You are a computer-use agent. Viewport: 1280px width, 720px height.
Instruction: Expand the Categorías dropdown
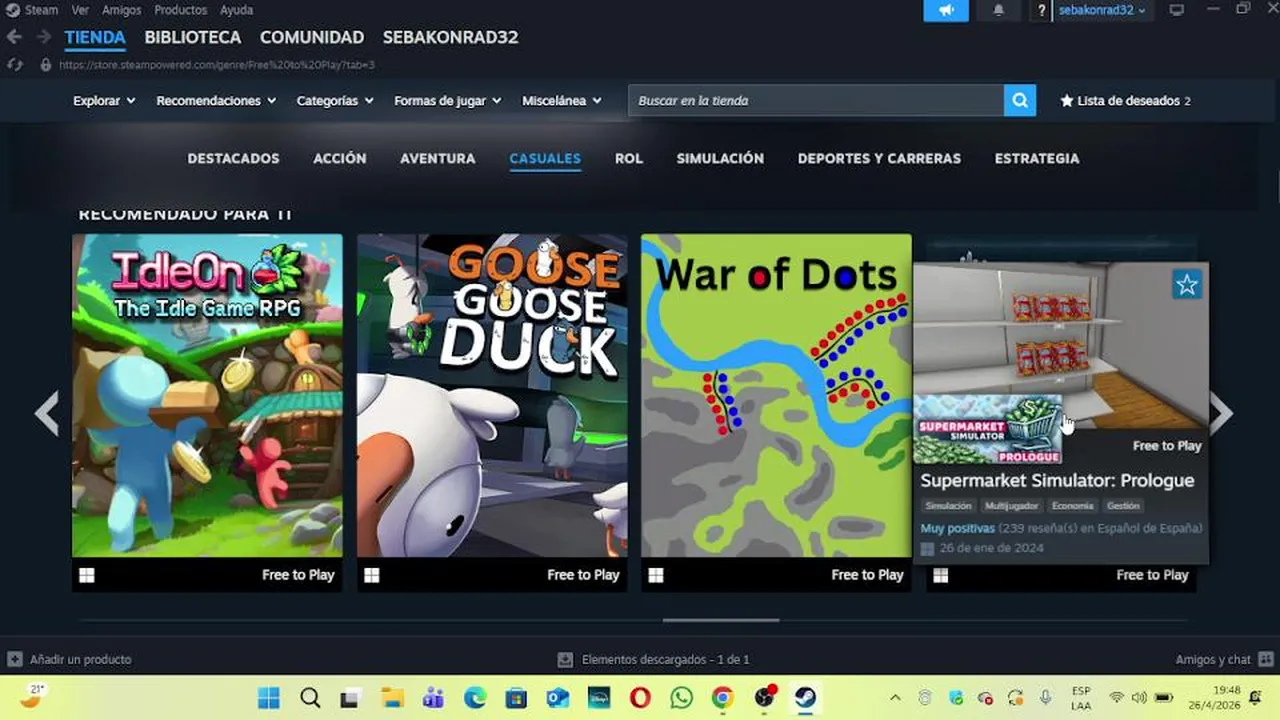[x=335, y=101]
